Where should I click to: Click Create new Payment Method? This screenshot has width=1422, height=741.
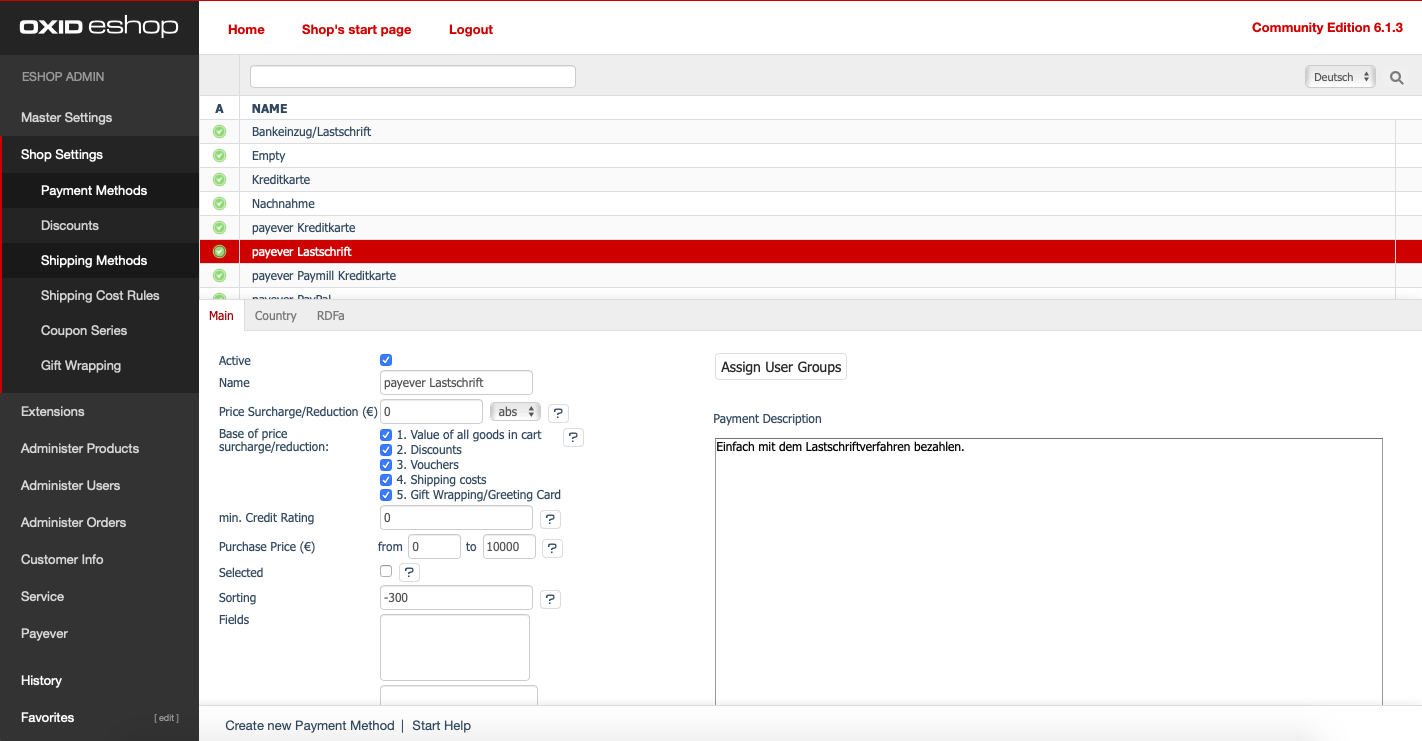[x=310, y=726]
